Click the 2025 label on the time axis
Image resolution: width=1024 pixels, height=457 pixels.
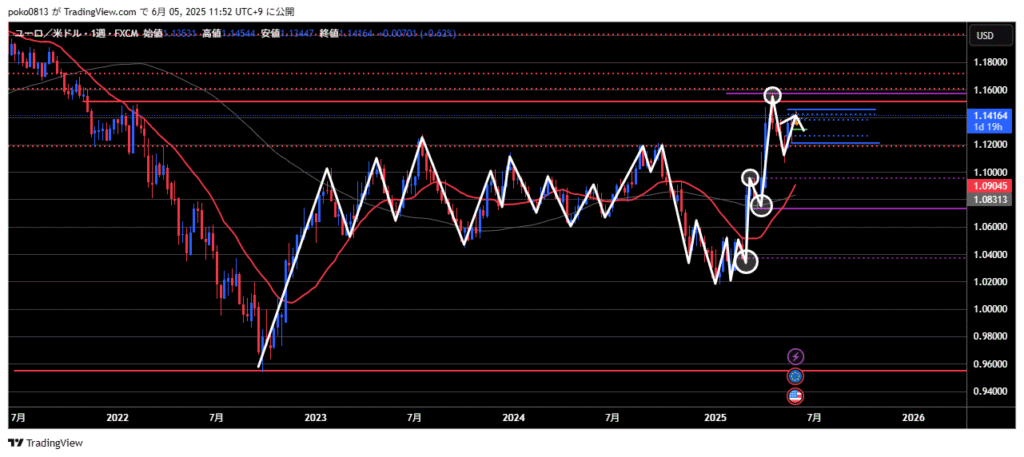[714, 415]
